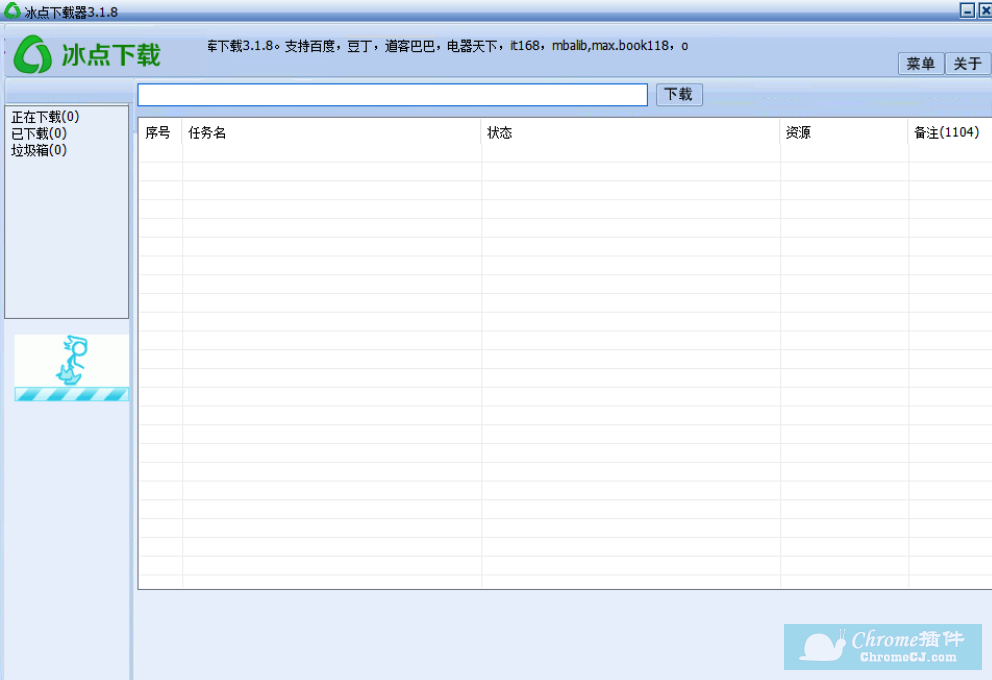Click the title bar app icon

coord(11,10)
